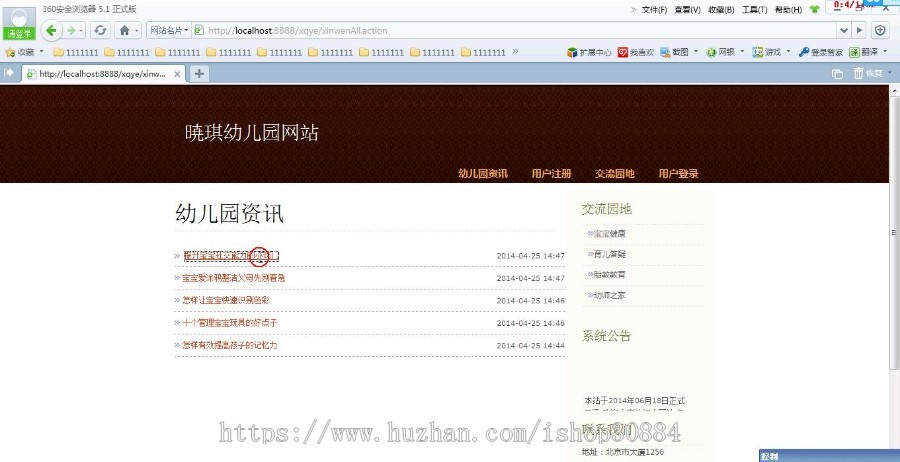Screen dimensions: 900x462
Task: Open the 收藏(B) menu
Action: tap(721, 10)
